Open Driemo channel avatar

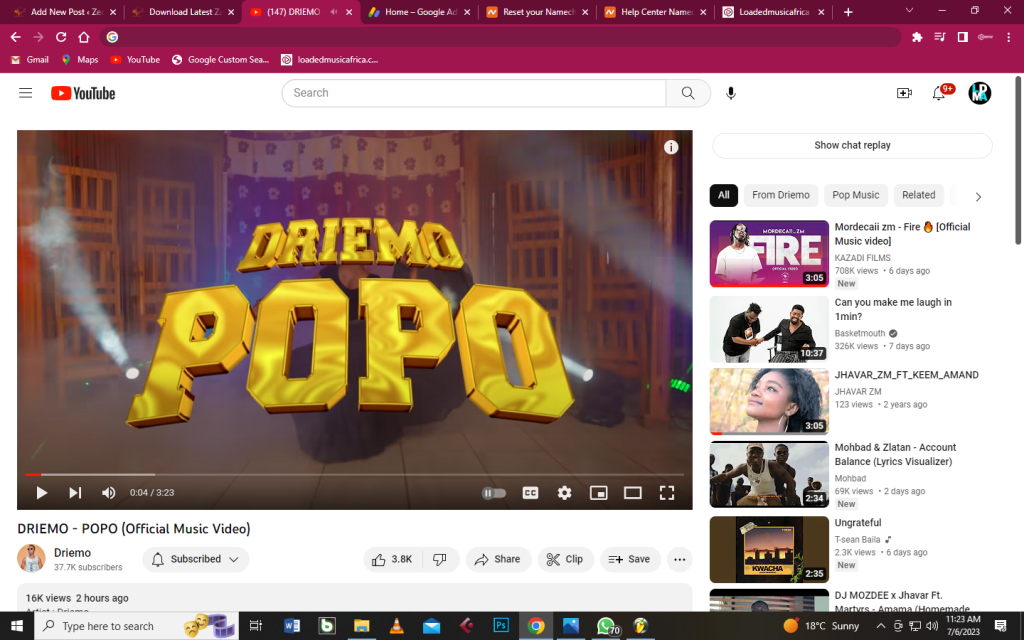click(x=31, y=558)
